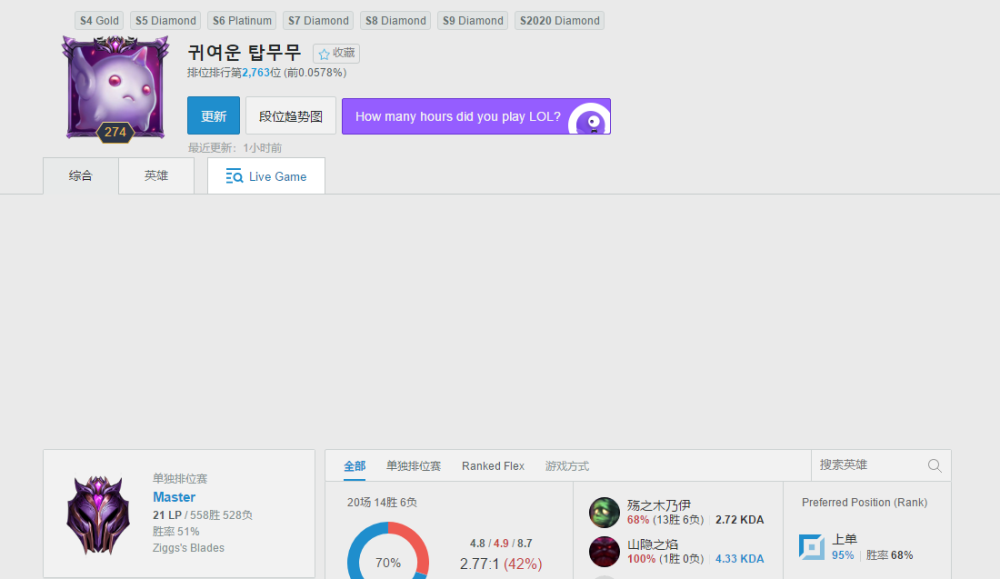1000x579 pixels.
Task: Click the blue 更新 update button
Action: click(214, 115)
